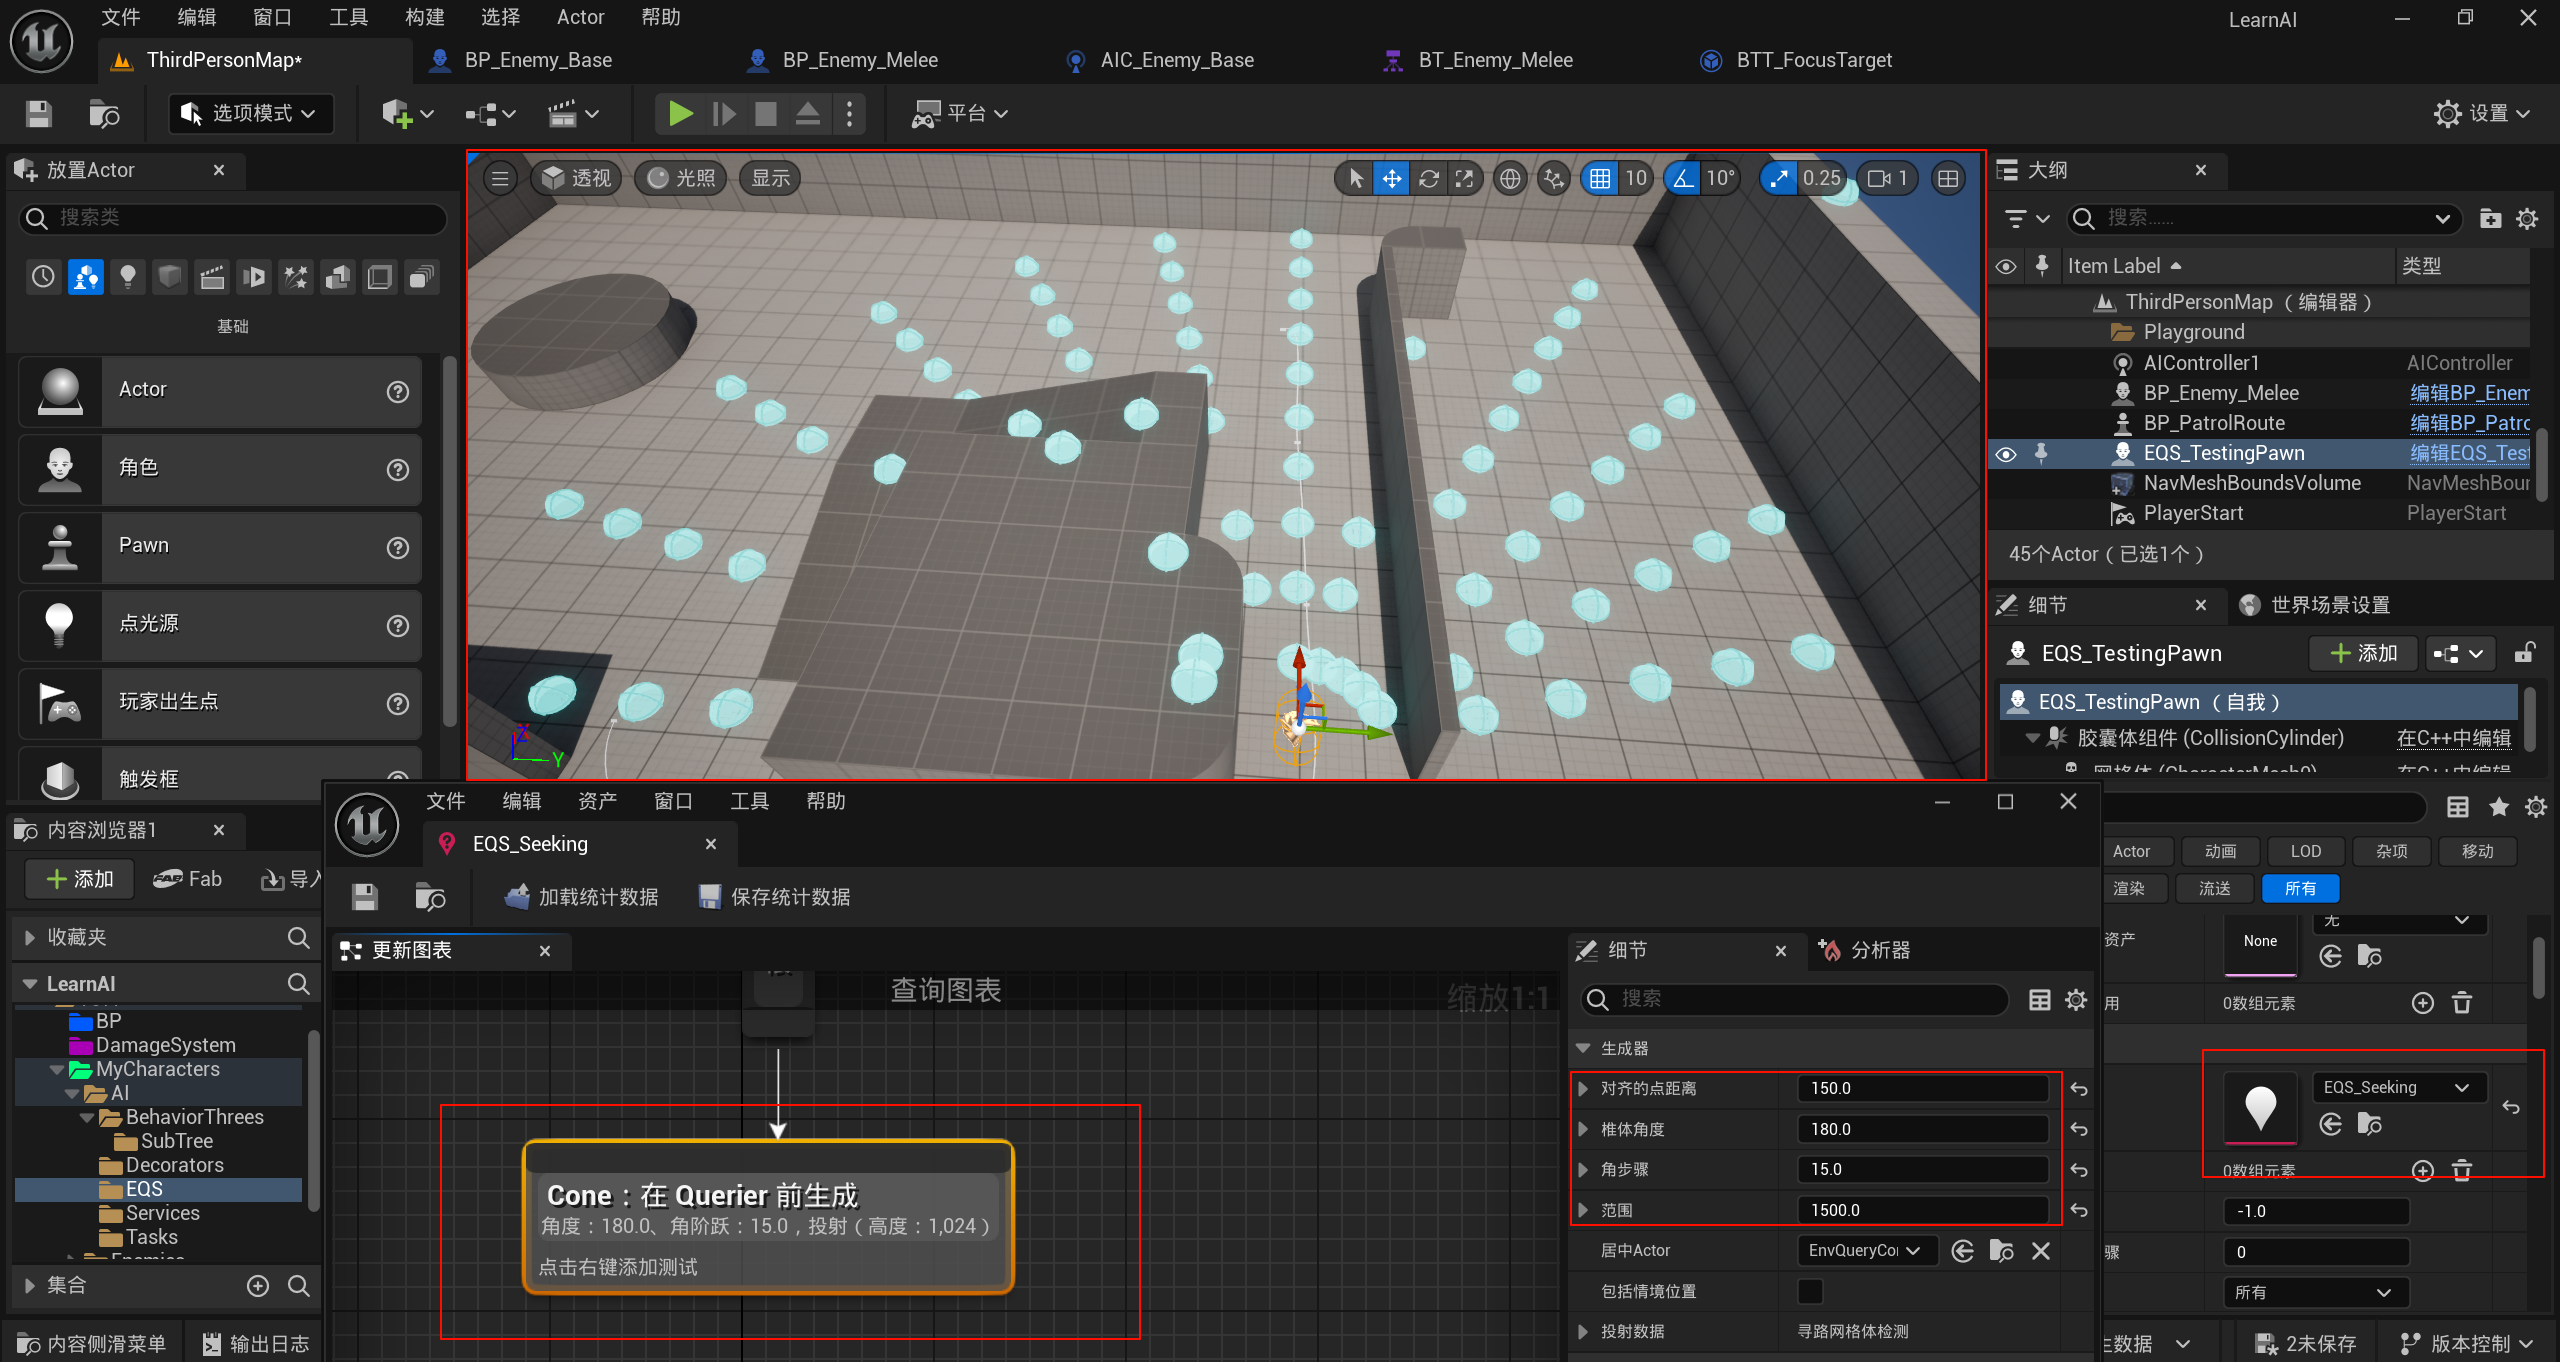
Task: Open the EQS_Seeking asset dropdown in details
Action: 2398,1087
